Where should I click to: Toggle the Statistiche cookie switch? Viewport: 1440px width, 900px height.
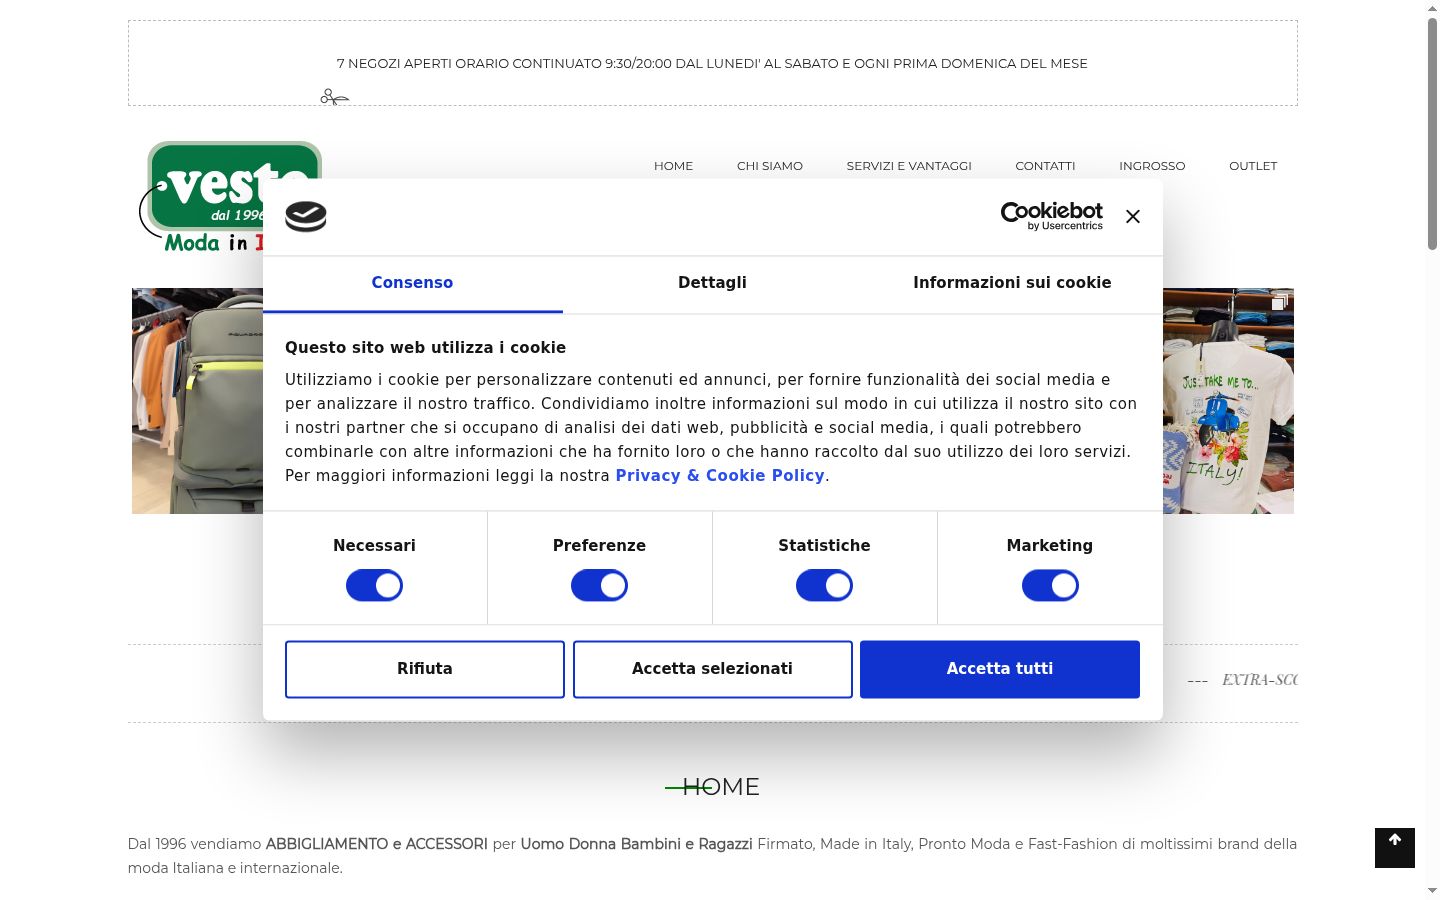tap(824, 586)
